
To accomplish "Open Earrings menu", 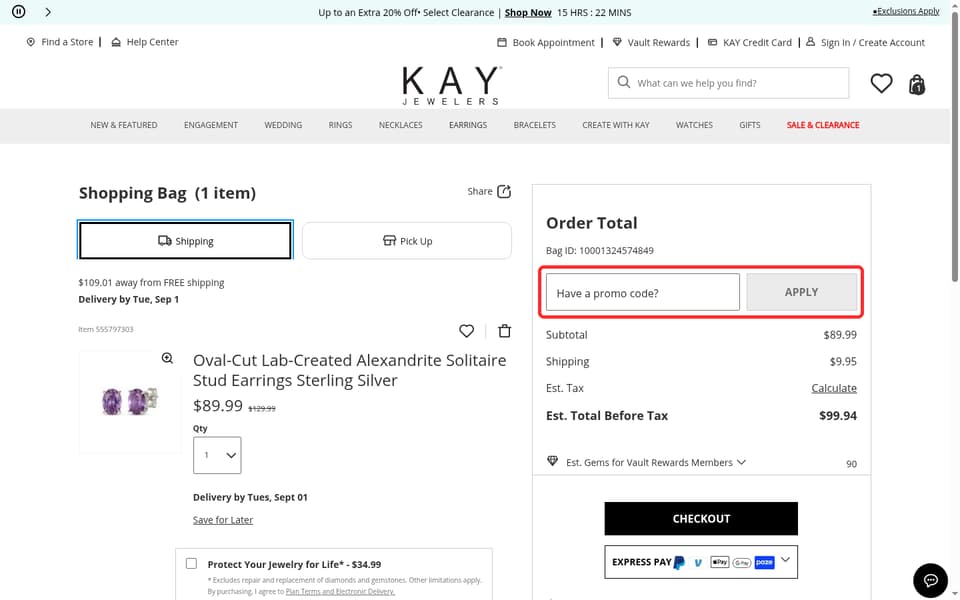I will (468, 125).
